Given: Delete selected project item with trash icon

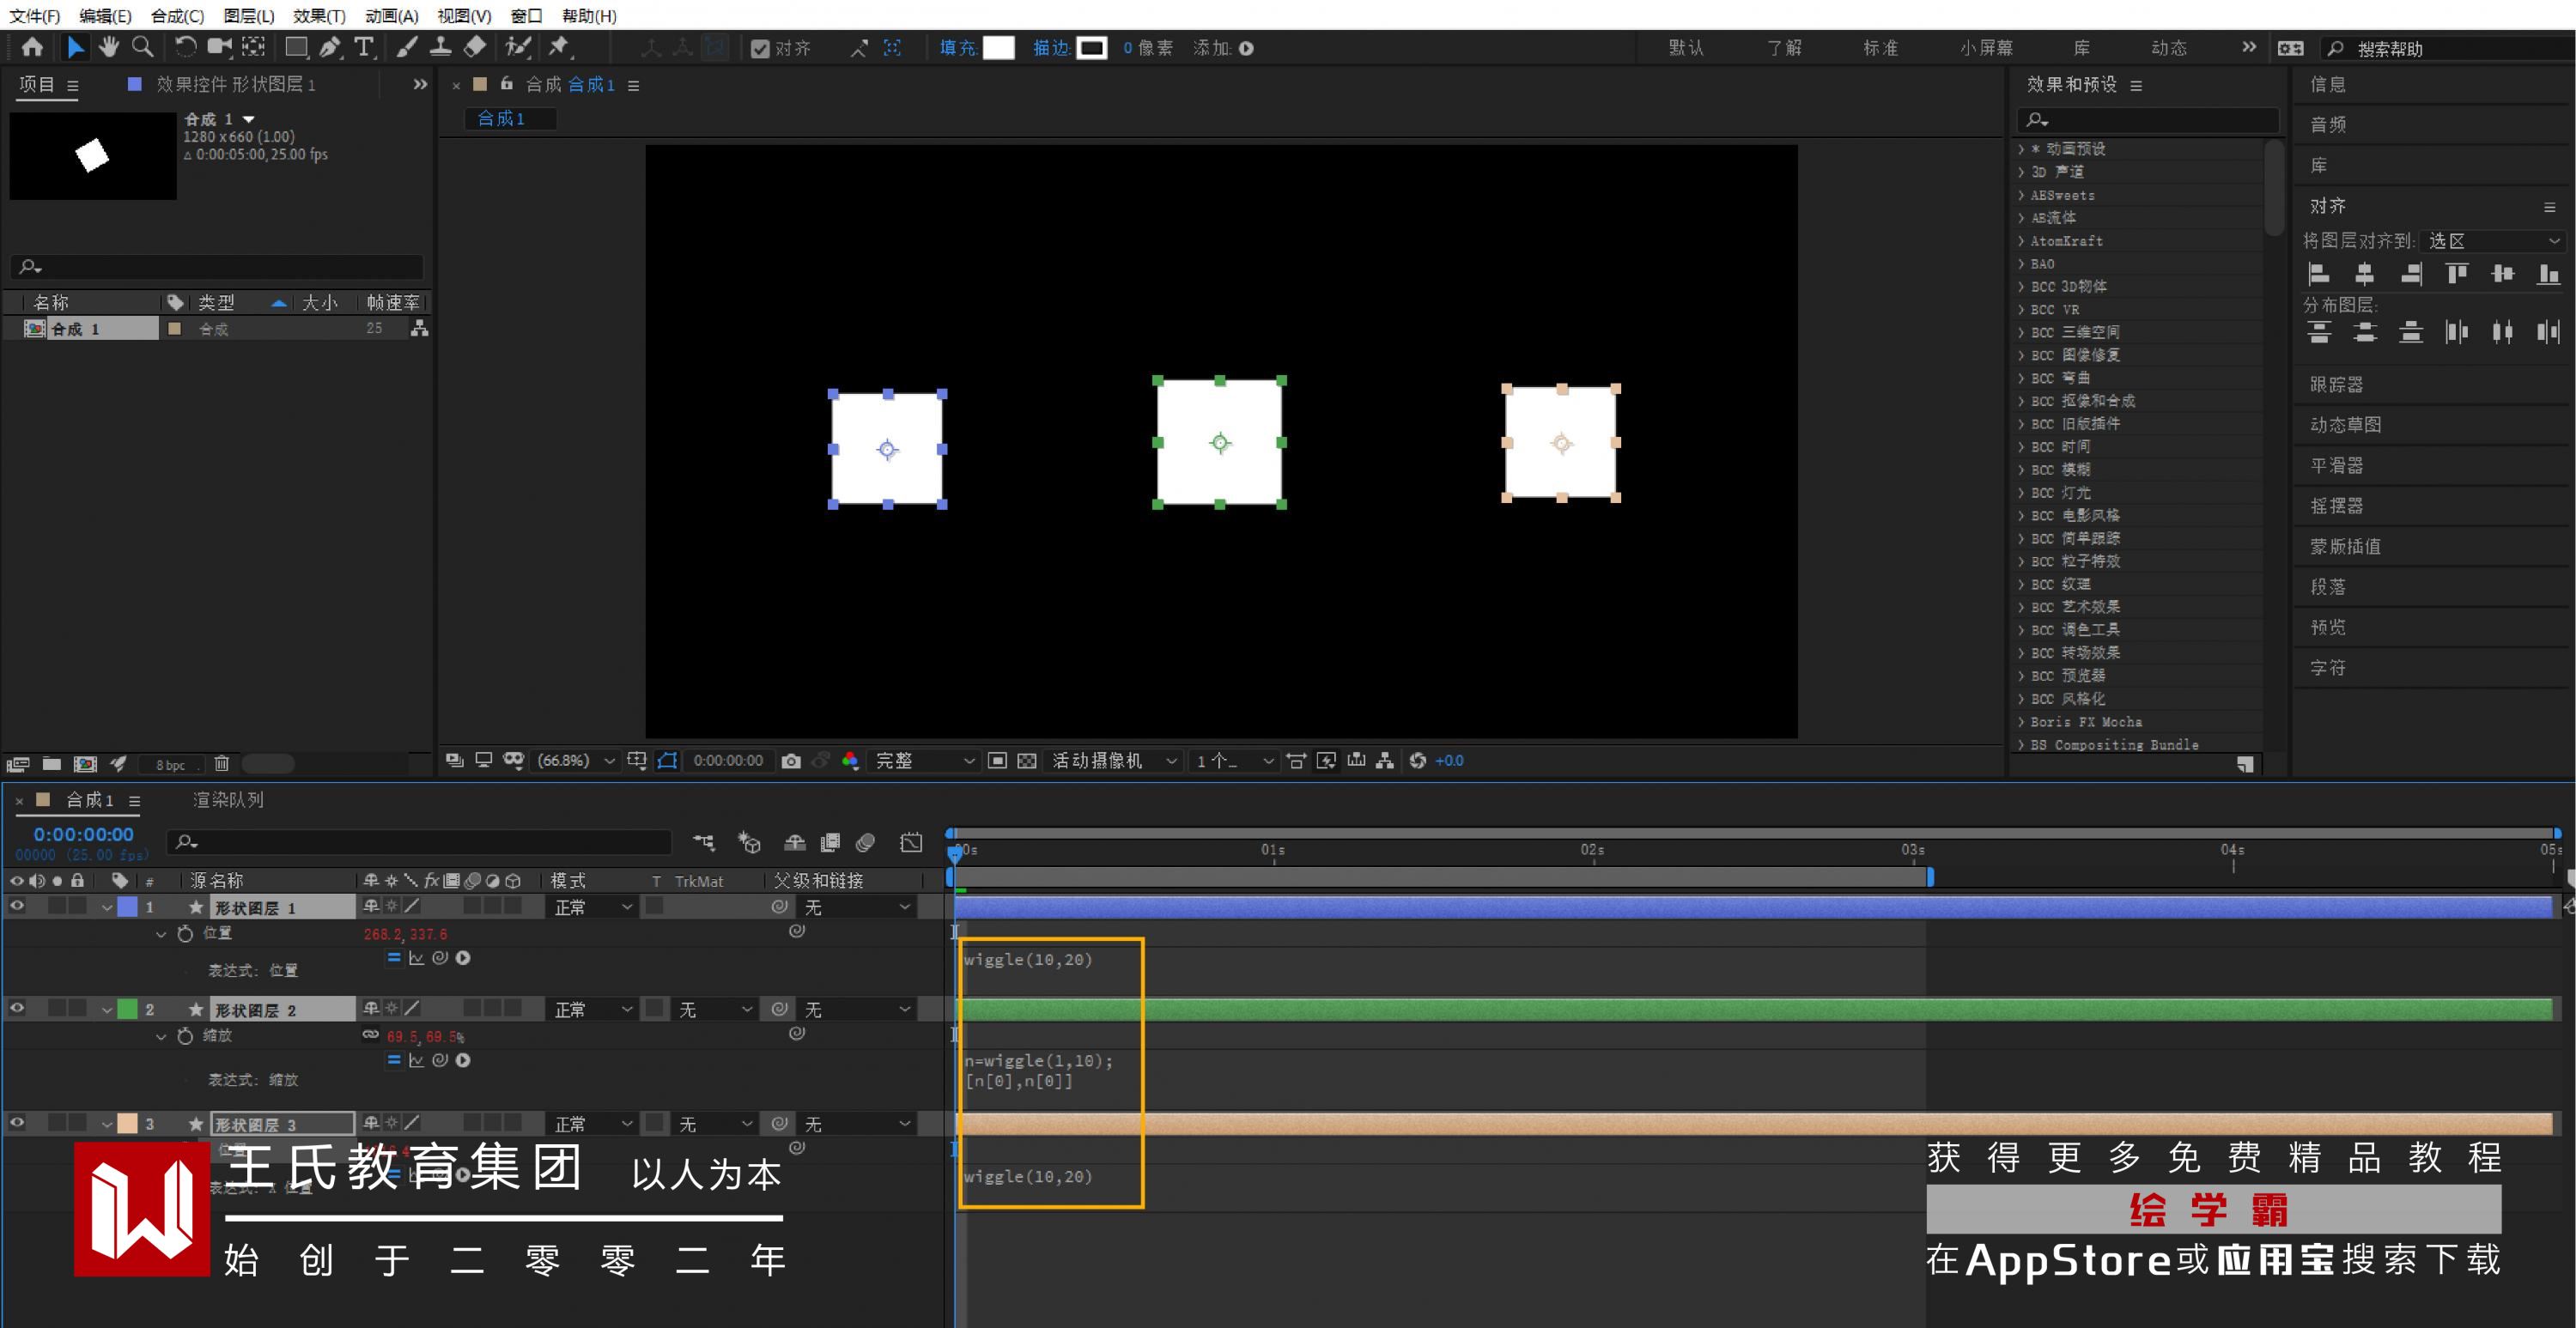Looking at the screenshot, I should (x=222, y=764).
